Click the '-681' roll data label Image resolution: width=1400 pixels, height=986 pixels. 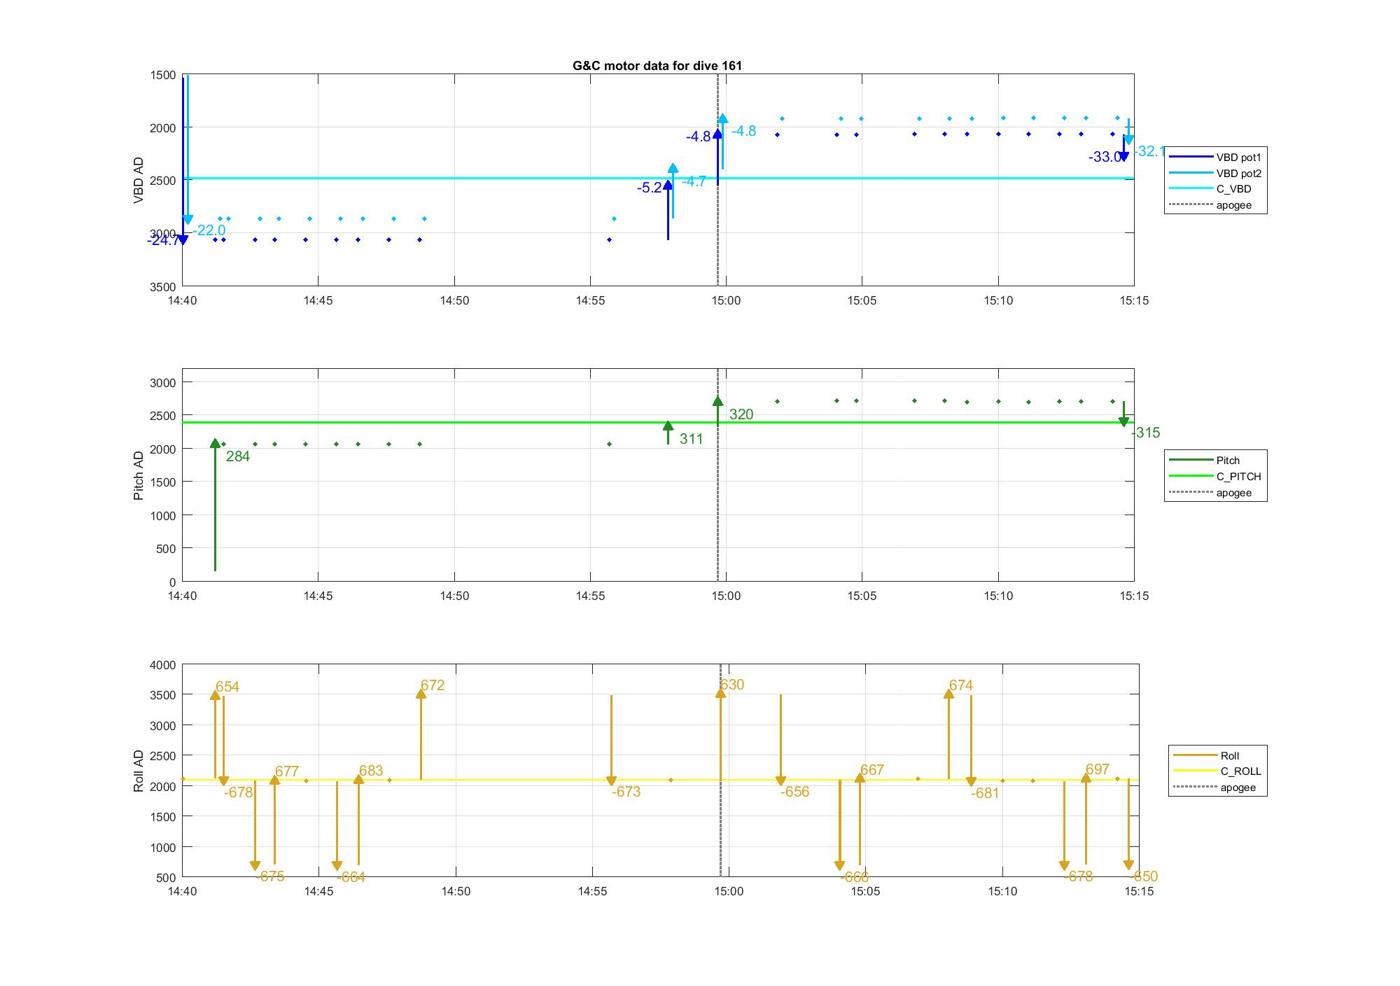985,793
